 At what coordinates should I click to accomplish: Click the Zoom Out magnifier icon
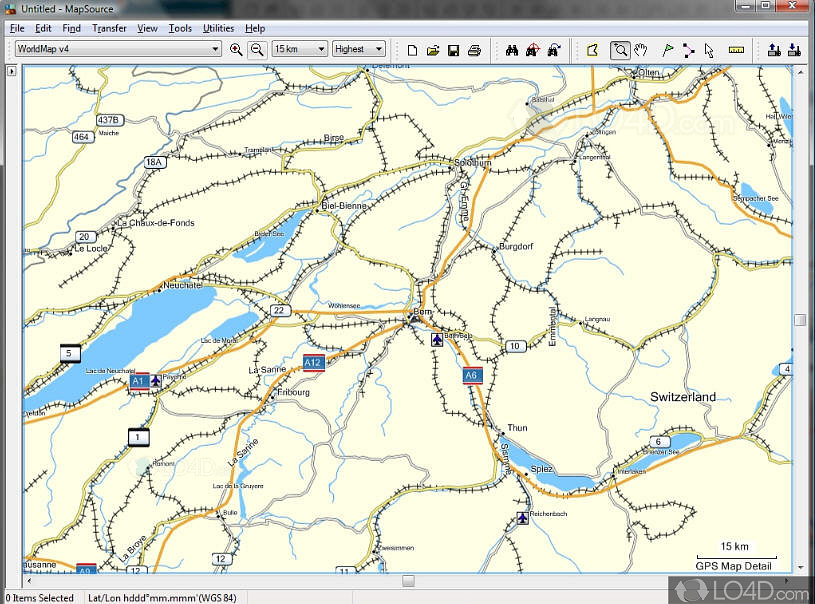(x=257, y=49)
